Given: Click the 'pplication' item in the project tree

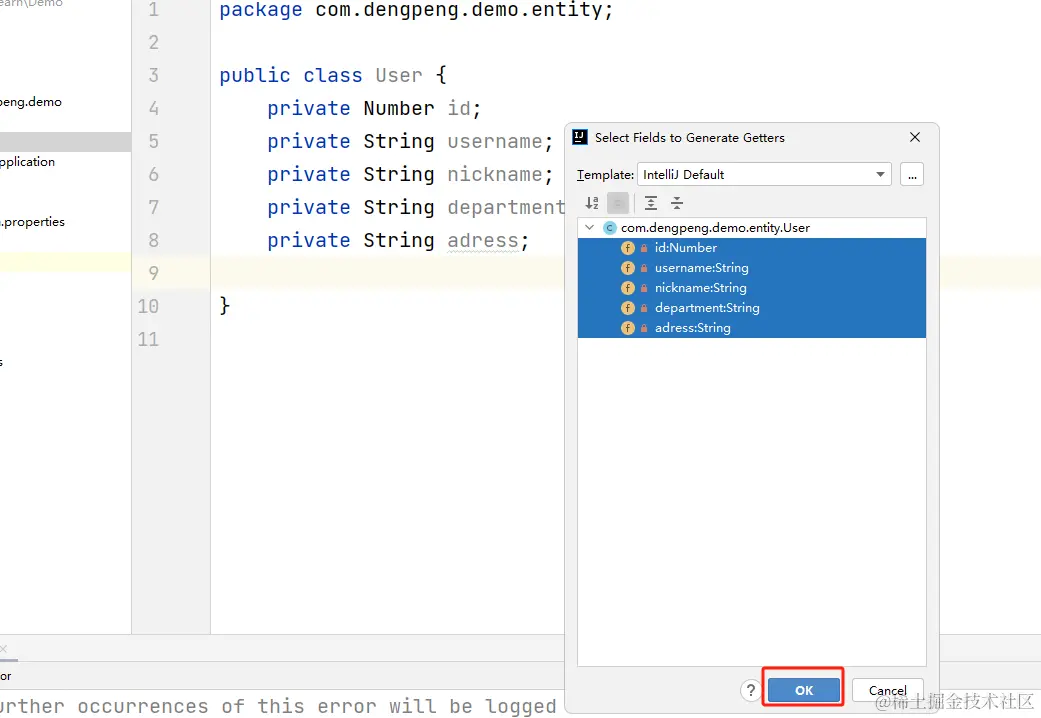Looking at the screenshot, I should [27, 162].
